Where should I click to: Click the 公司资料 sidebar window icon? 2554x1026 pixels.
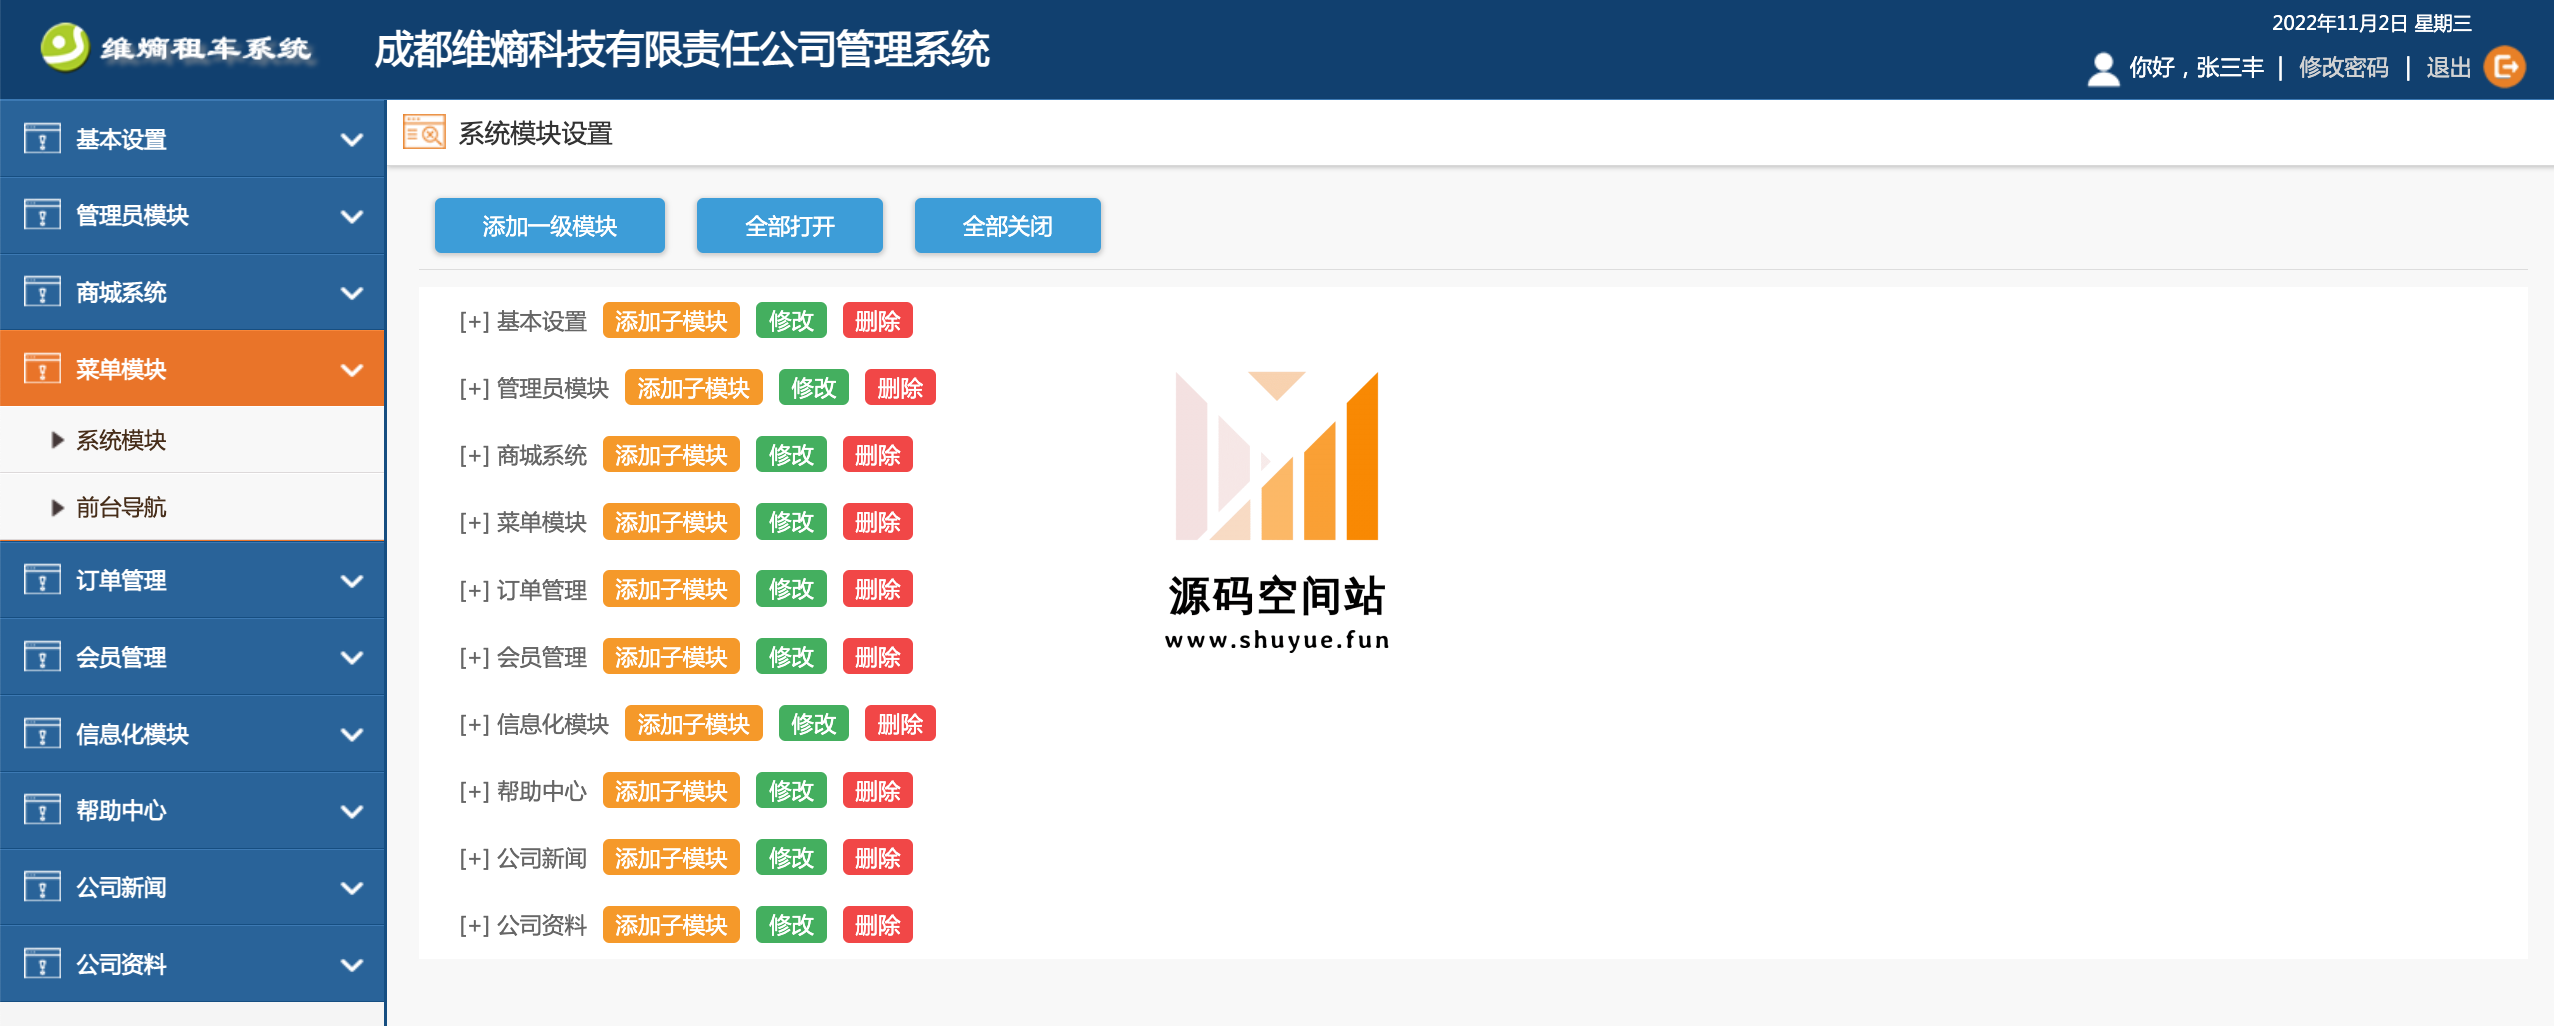[x=42, y=964]
